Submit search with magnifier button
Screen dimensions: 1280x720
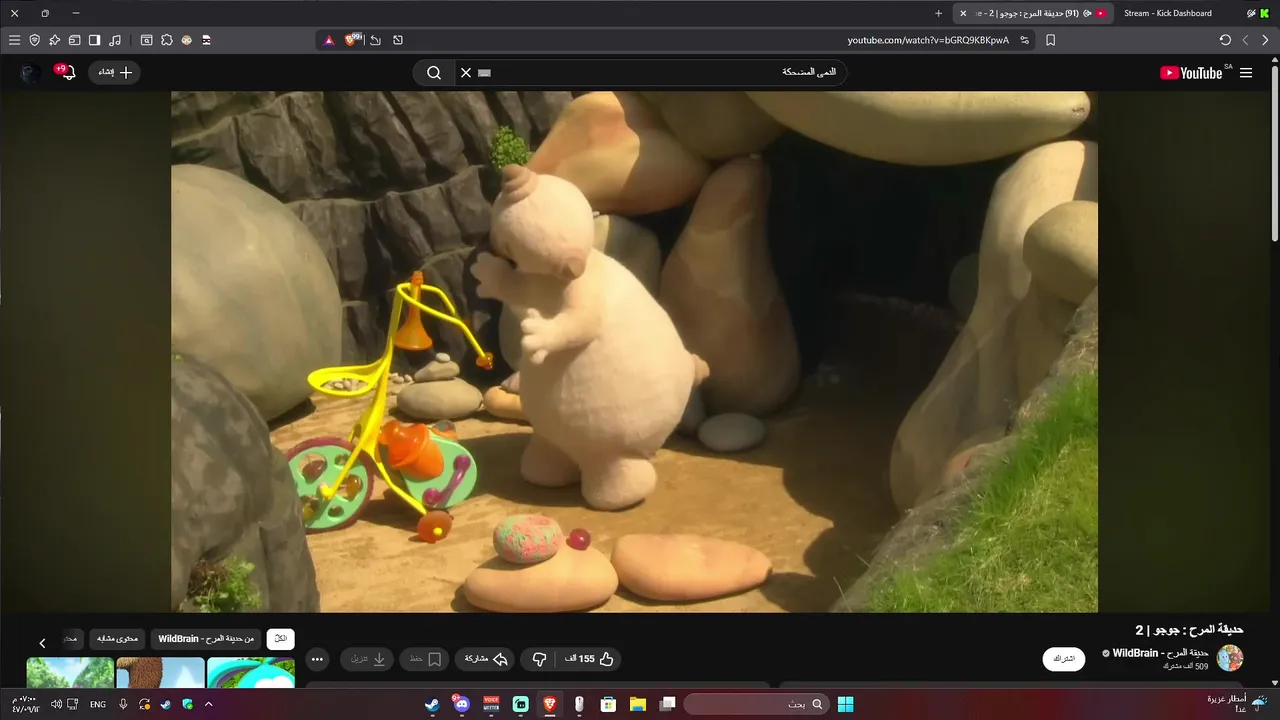434,72
